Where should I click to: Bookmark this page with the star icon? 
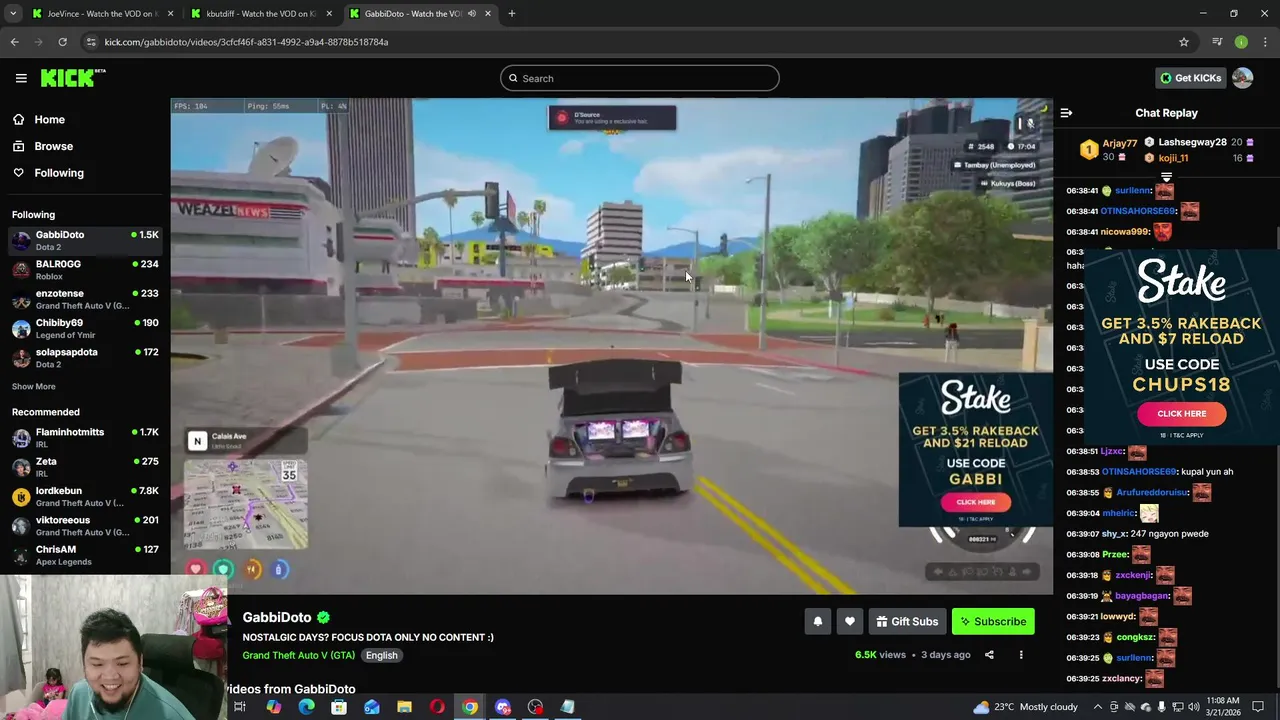(x=1184, y=42)
